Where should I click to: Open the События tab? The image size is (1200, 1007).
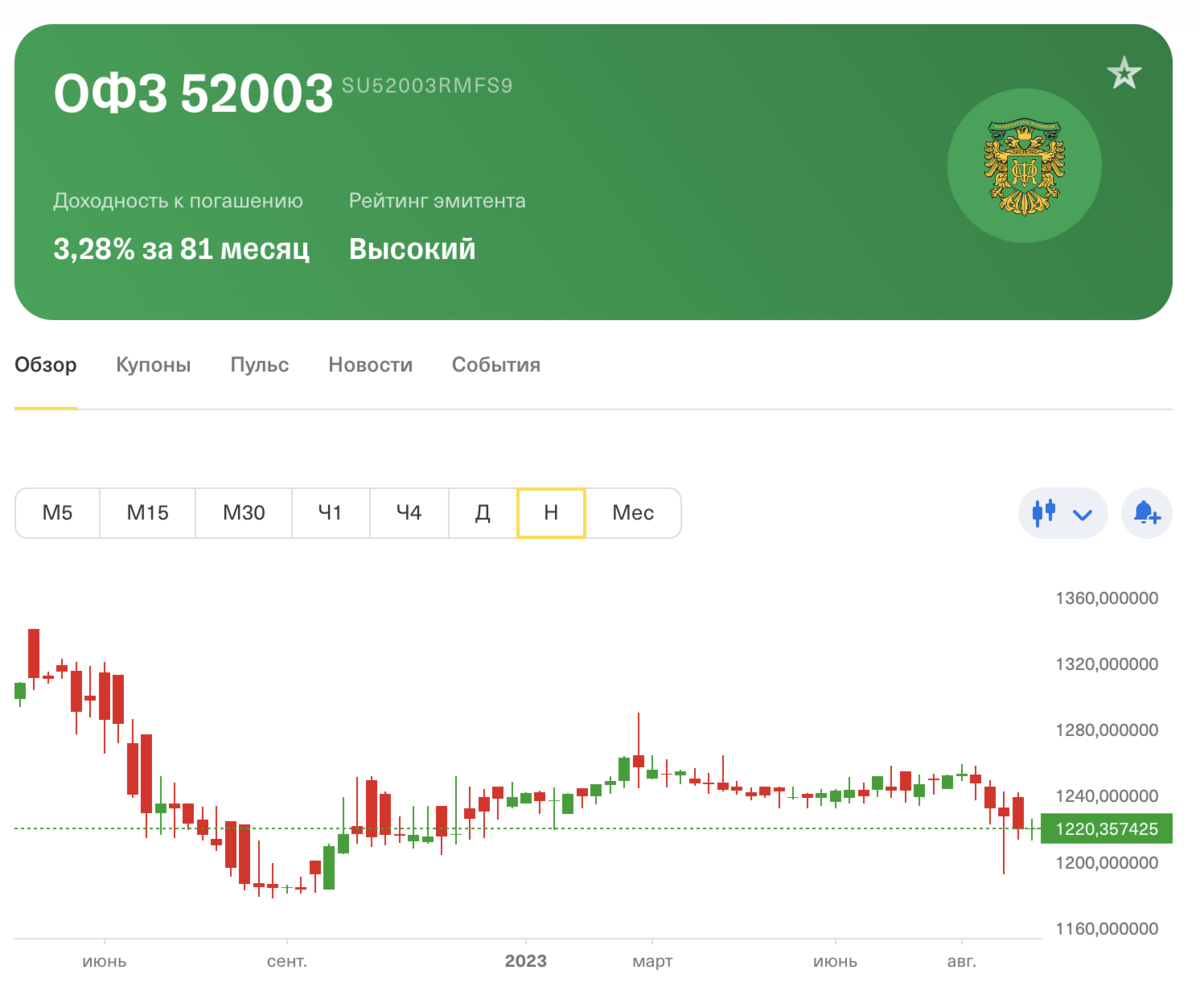click(496, 365)
